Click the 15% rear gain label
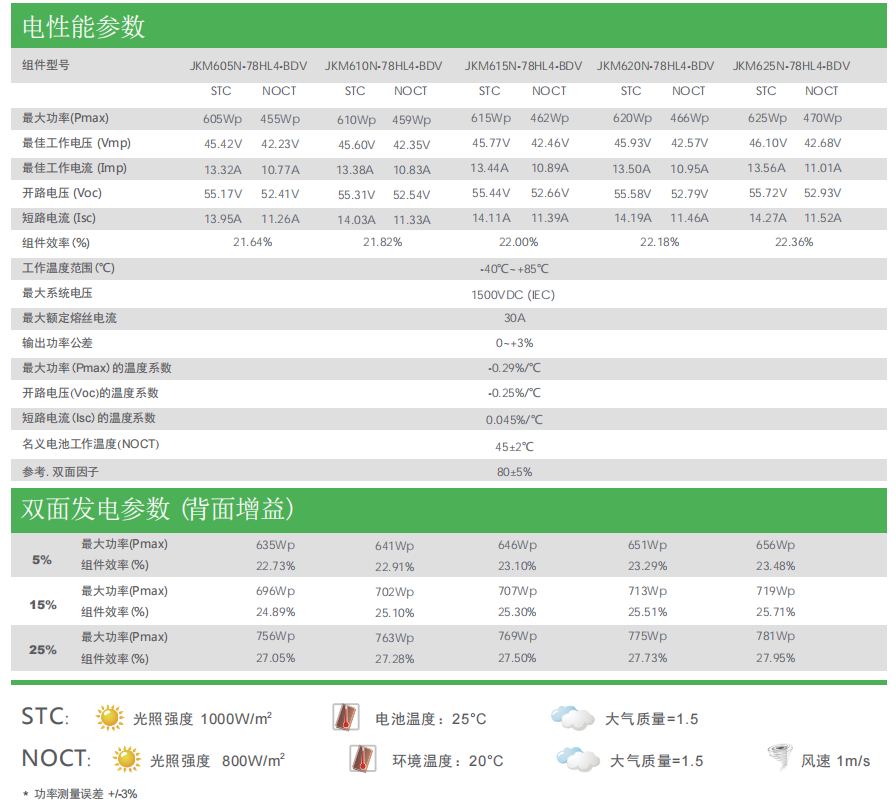This screenshot has width=896, height=806. [x=43, y=605]
